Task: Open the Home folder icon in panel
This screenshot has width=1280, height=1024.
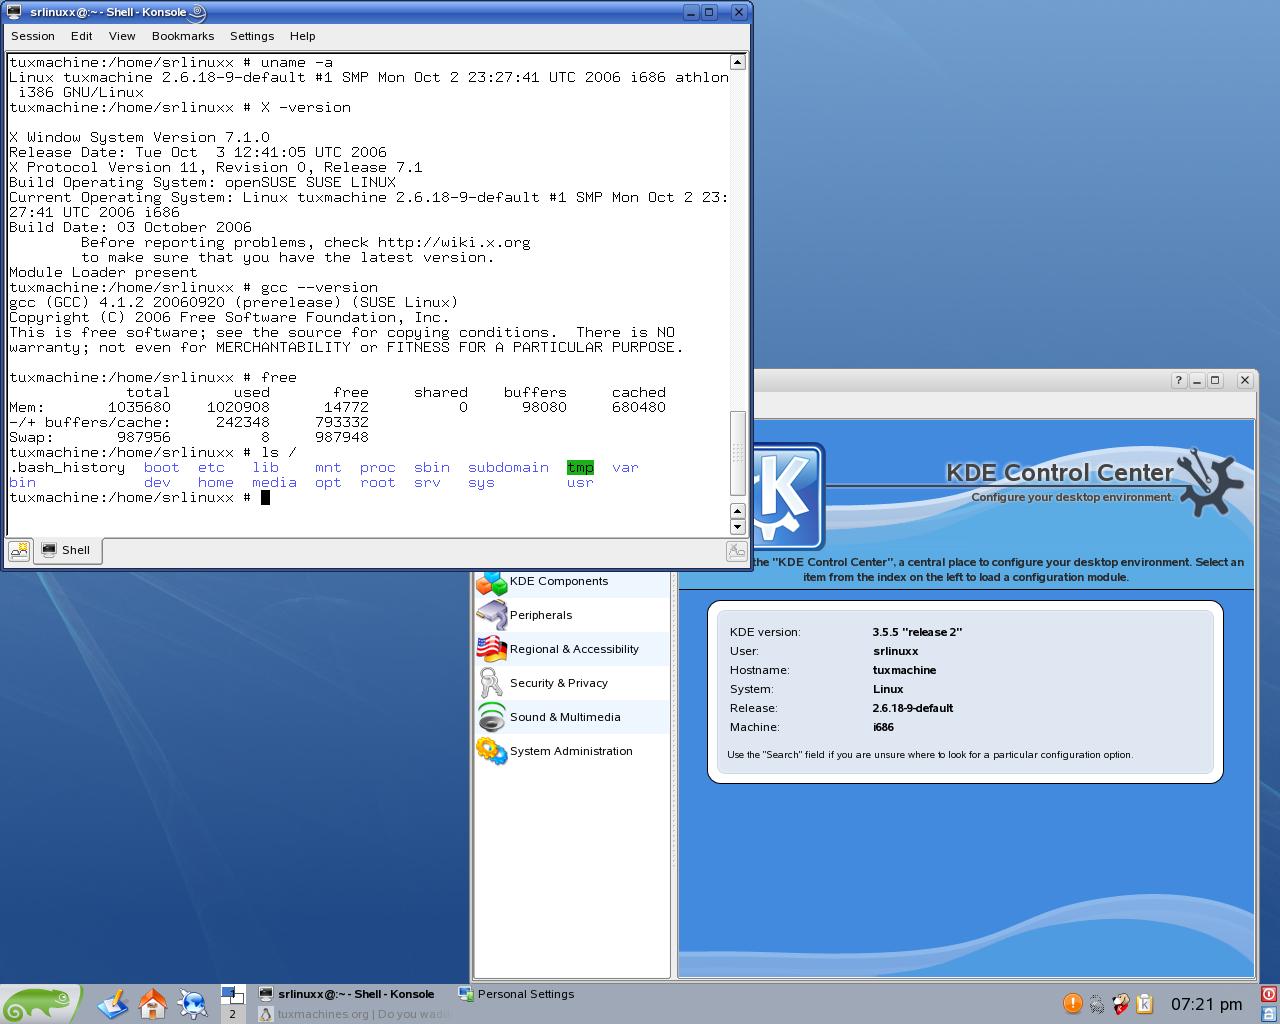Action: (152, 1003)
